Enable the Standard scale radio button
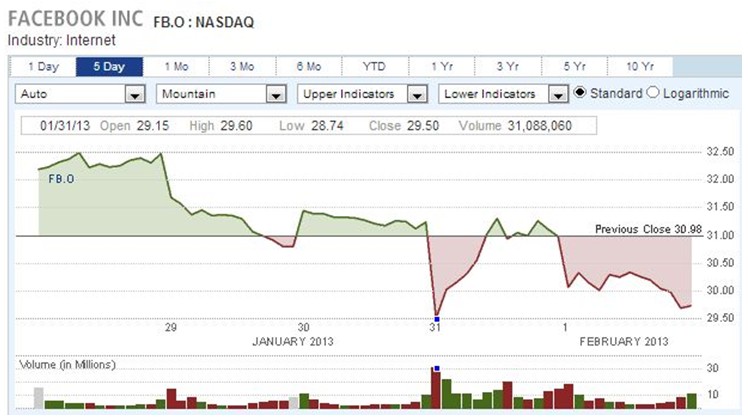748x417 pixels. (x=579, y=93)
